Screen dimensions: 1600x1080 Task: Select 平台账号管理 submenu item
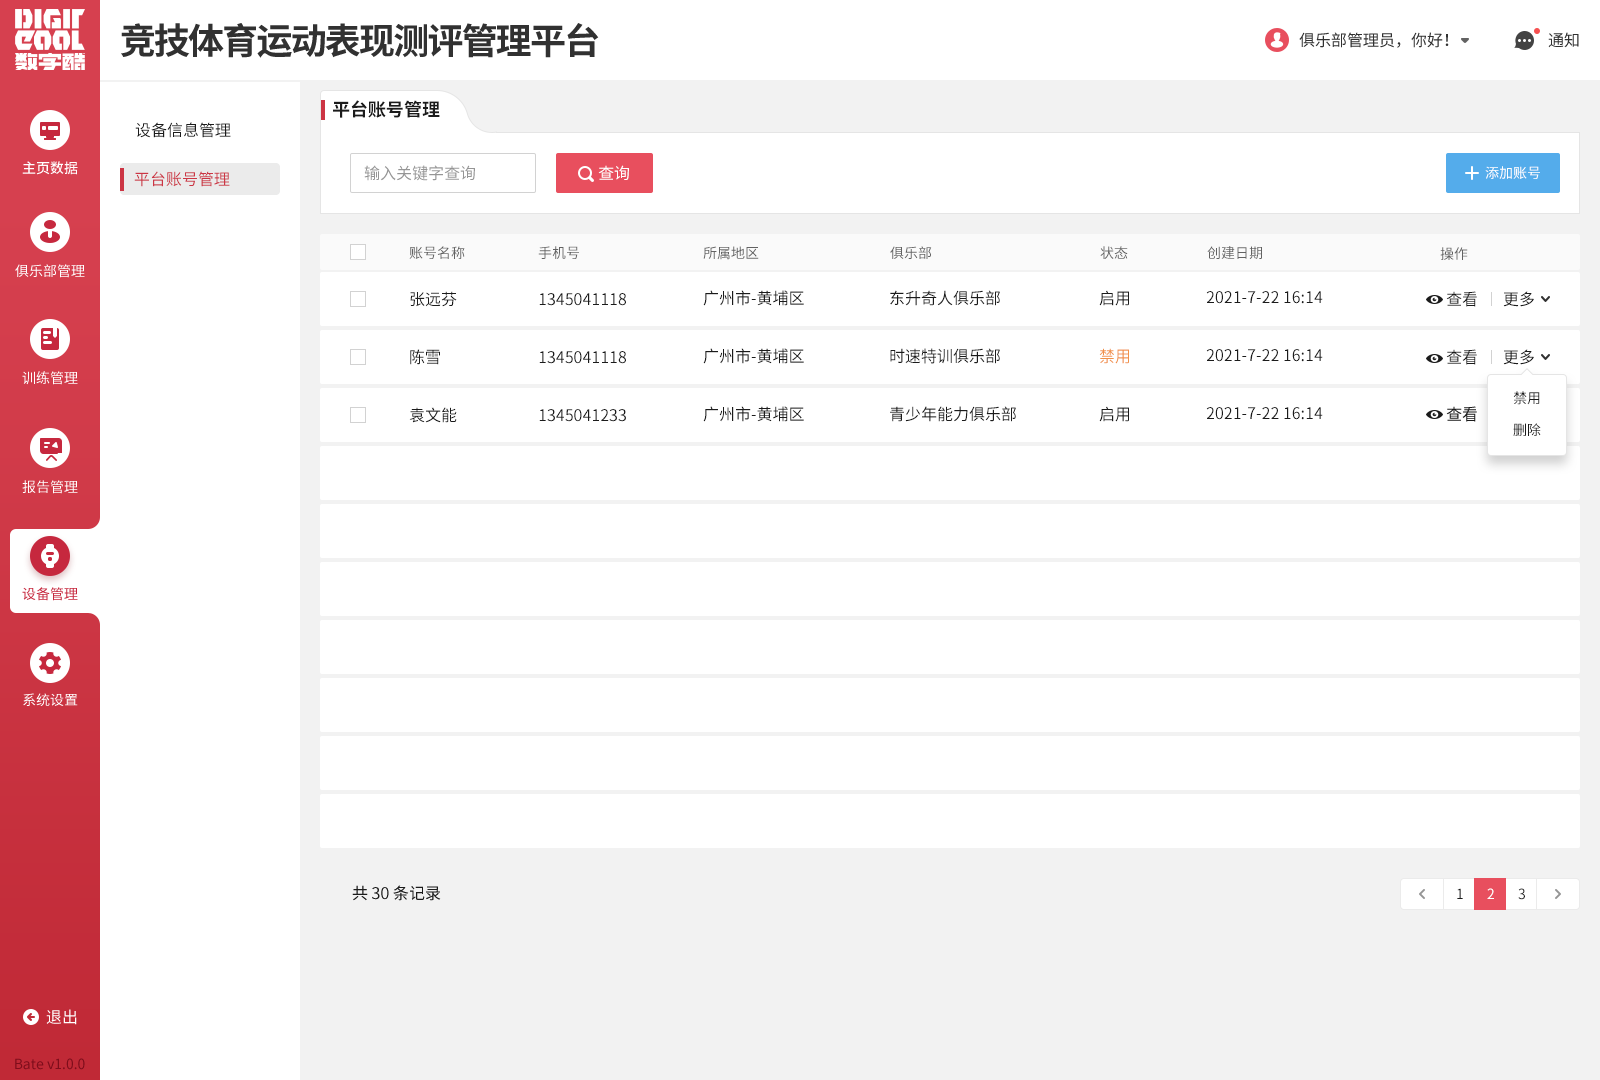(200, 179)
